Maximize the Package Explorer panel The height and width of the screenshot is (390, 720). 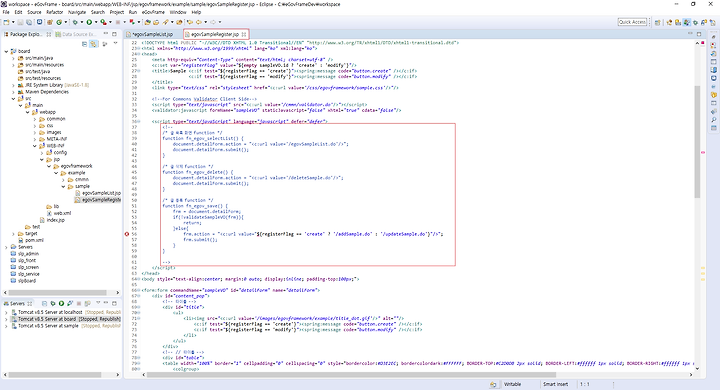point(114,34)
